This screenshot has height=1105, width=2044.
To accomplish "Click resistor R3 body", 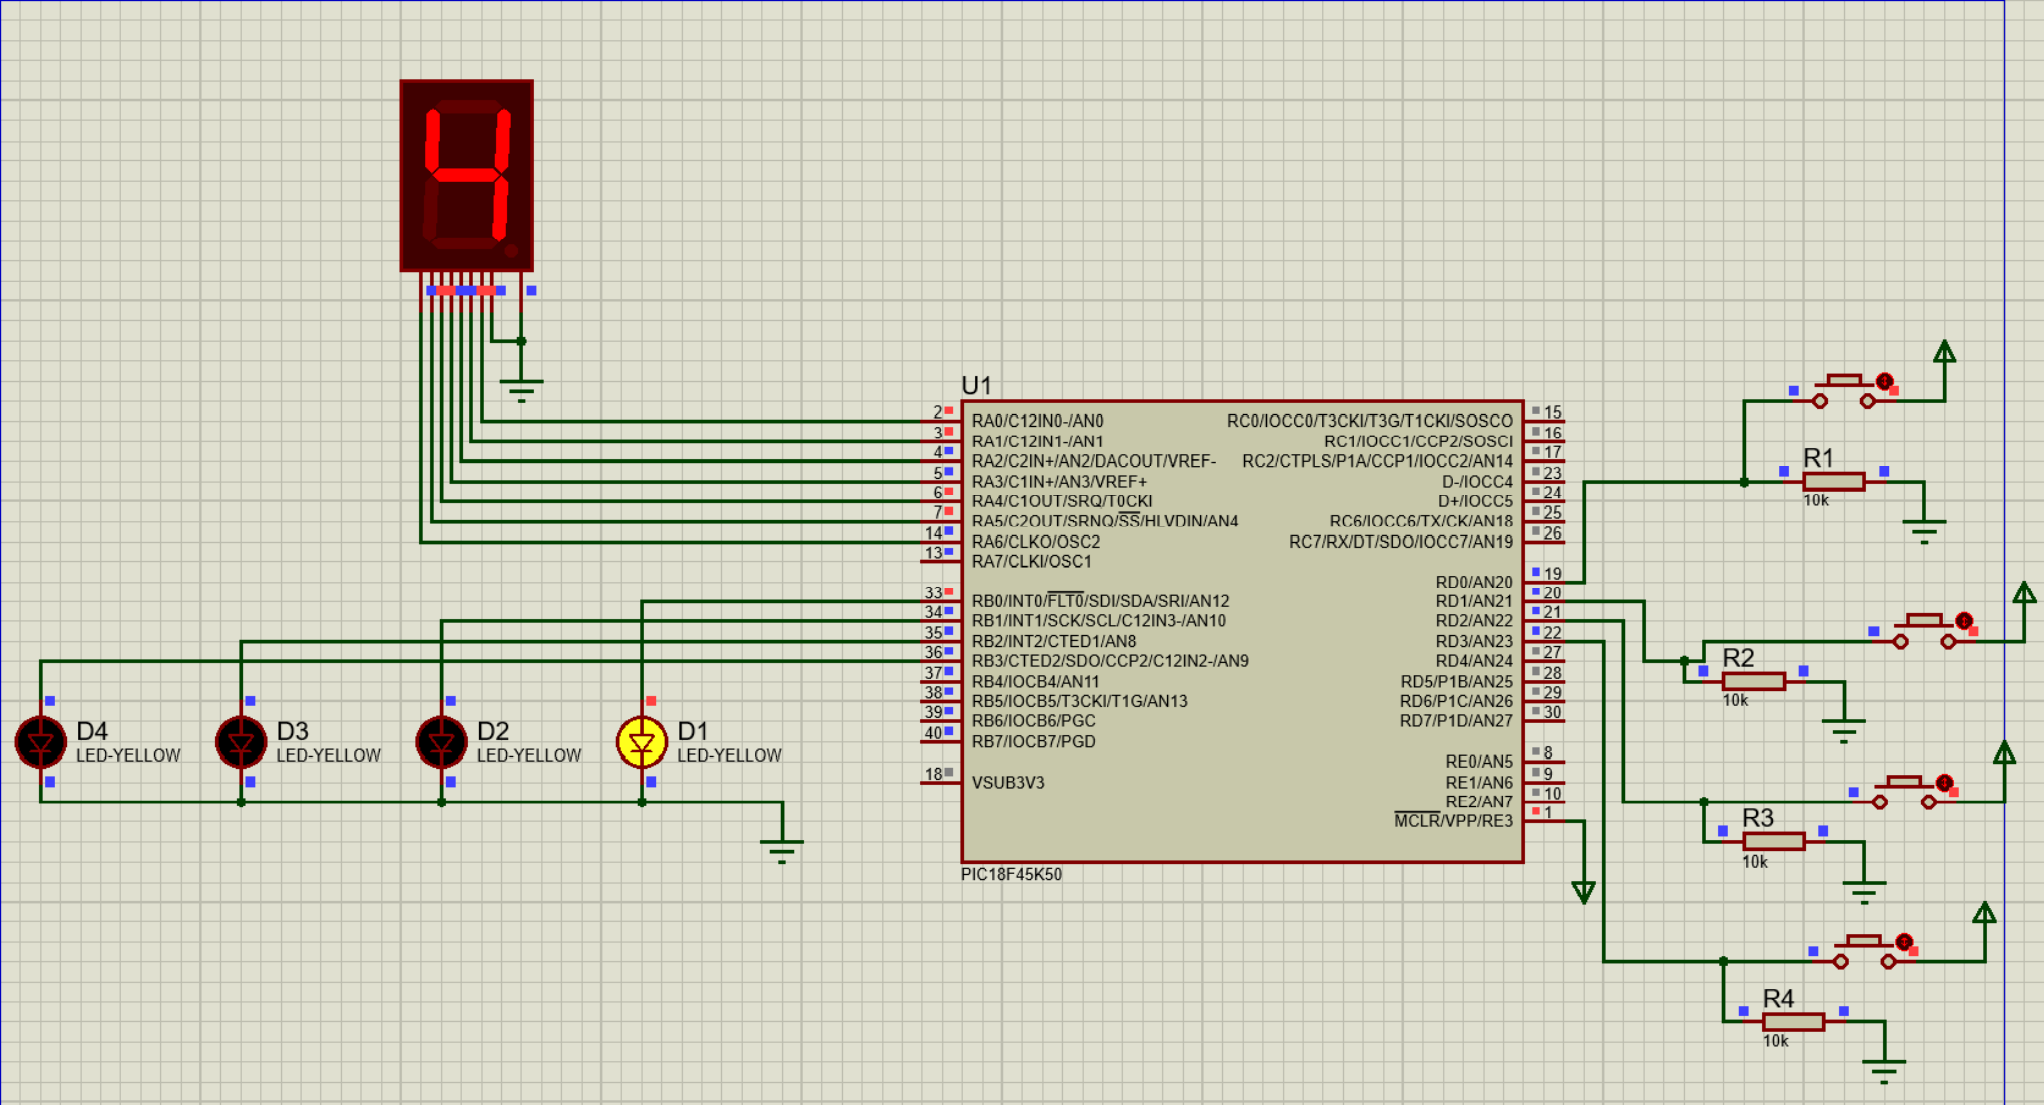I will pos(1773,842).
